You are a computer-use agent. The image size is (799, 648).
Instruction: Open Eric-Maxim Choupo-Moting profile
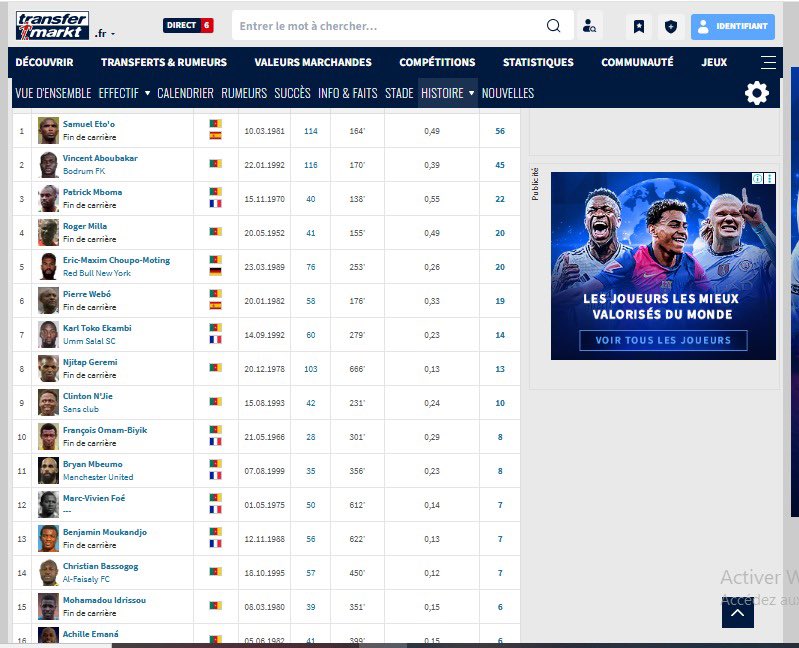click(116, 260)
